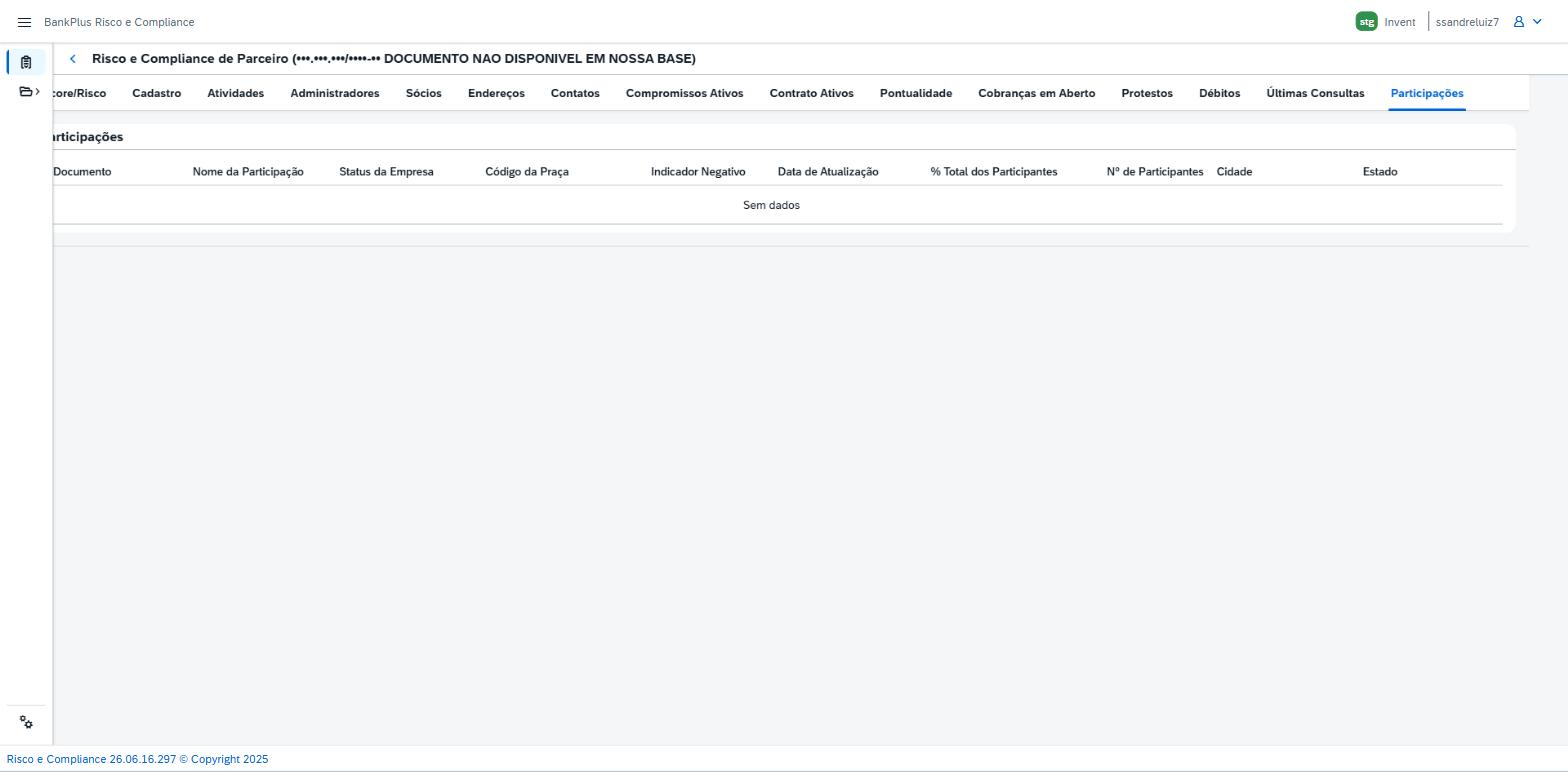
Task: Click the Documento column header
Action: pyautogui.click(x=82, y=172)
